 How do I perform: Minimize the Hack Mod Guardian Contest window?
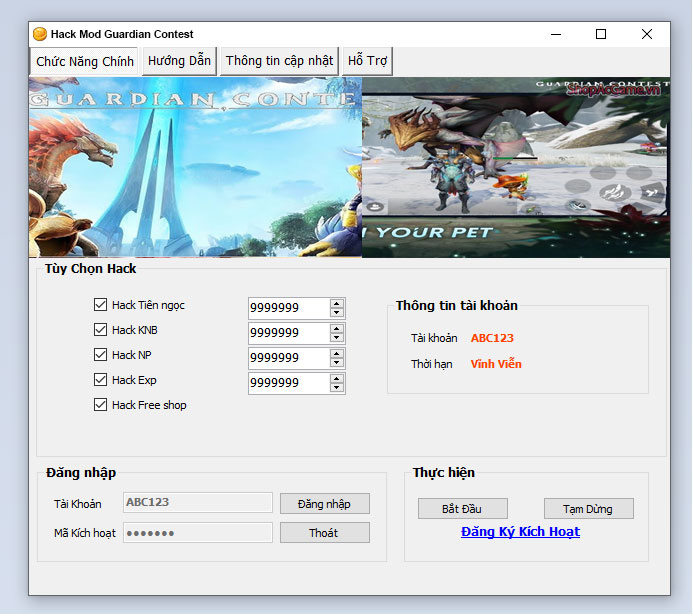click(556, 34)
